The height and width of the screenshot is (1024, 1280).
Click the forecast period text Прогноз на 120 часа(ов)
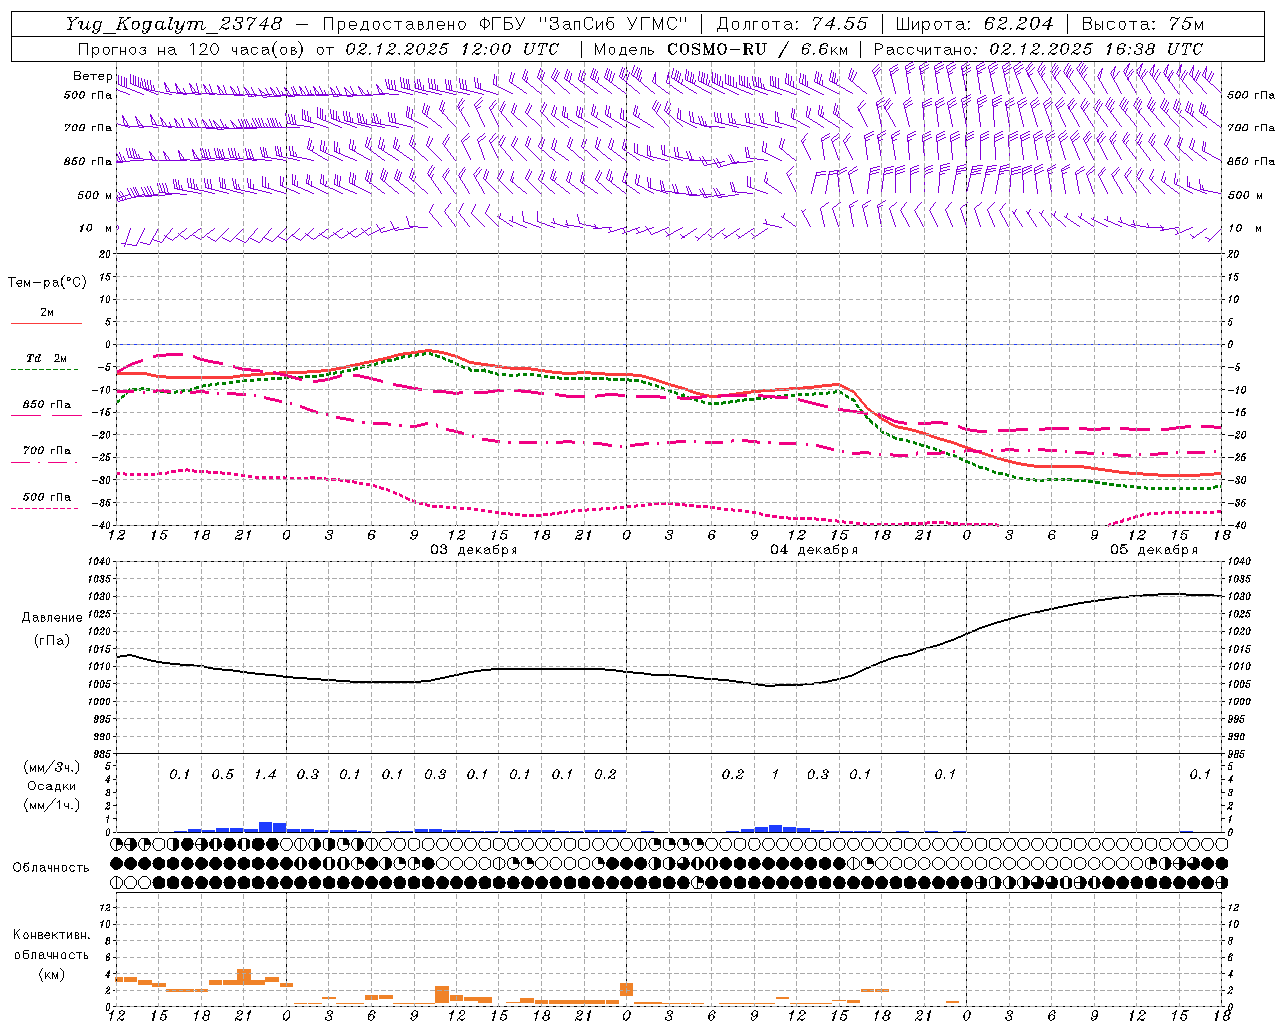(191, 49)
